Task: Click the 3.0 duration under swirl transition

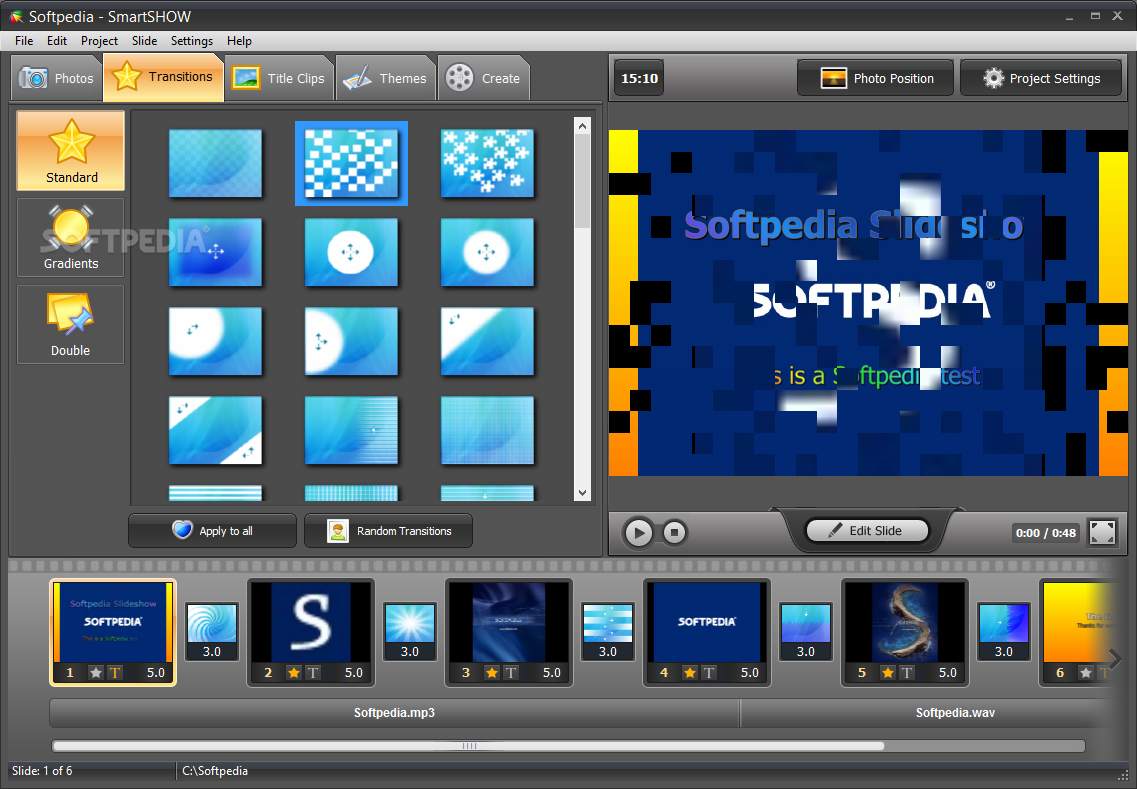Action: coord(212,651)
